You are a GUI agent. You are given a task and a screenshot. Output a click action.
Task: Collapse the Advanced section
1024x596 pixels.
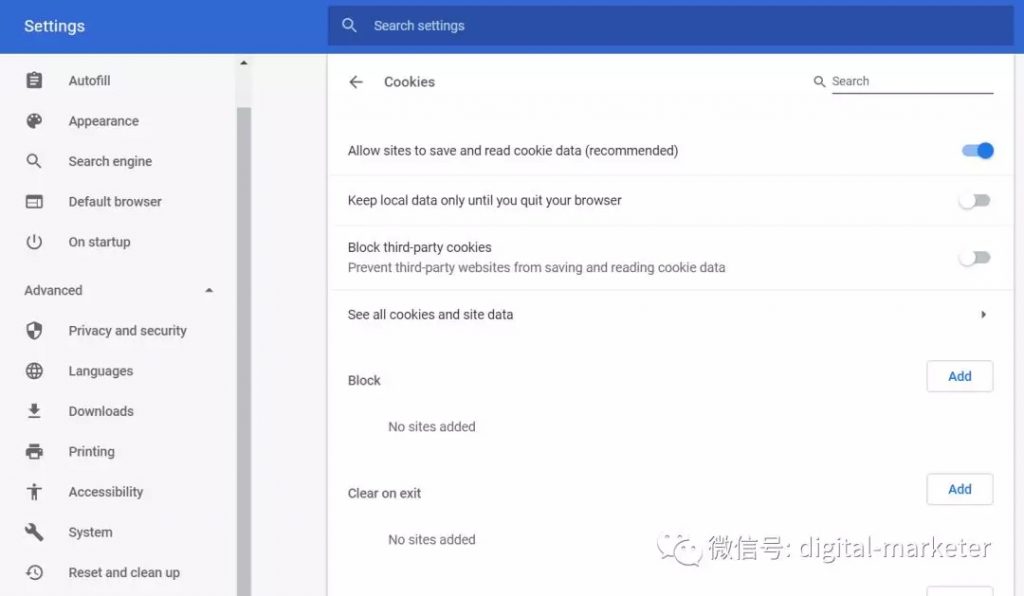(209, 291)
